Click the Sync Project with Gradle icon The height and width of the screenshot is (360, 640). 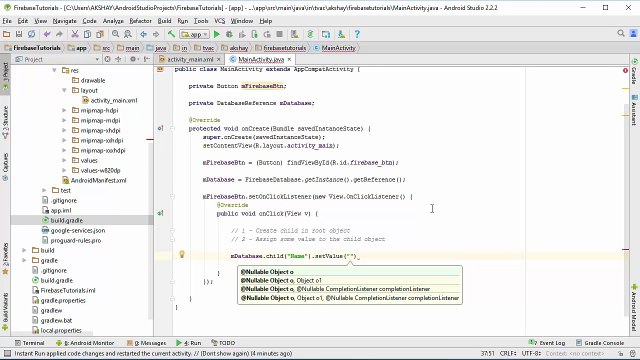click(x=310, y=34)
